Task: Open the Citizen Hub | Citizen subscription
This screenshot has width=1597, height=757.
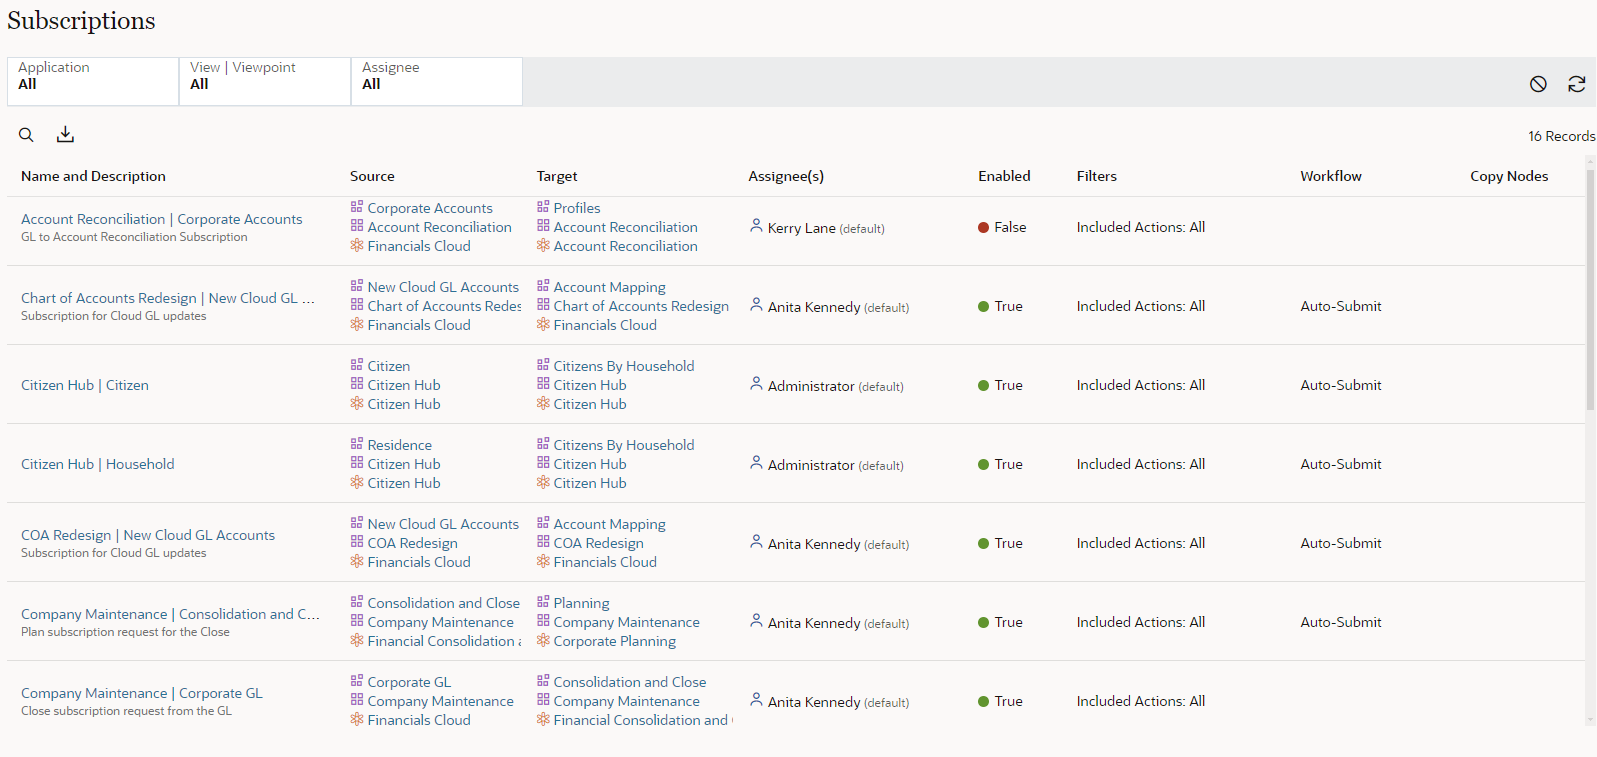Action: tap(85, 385)
